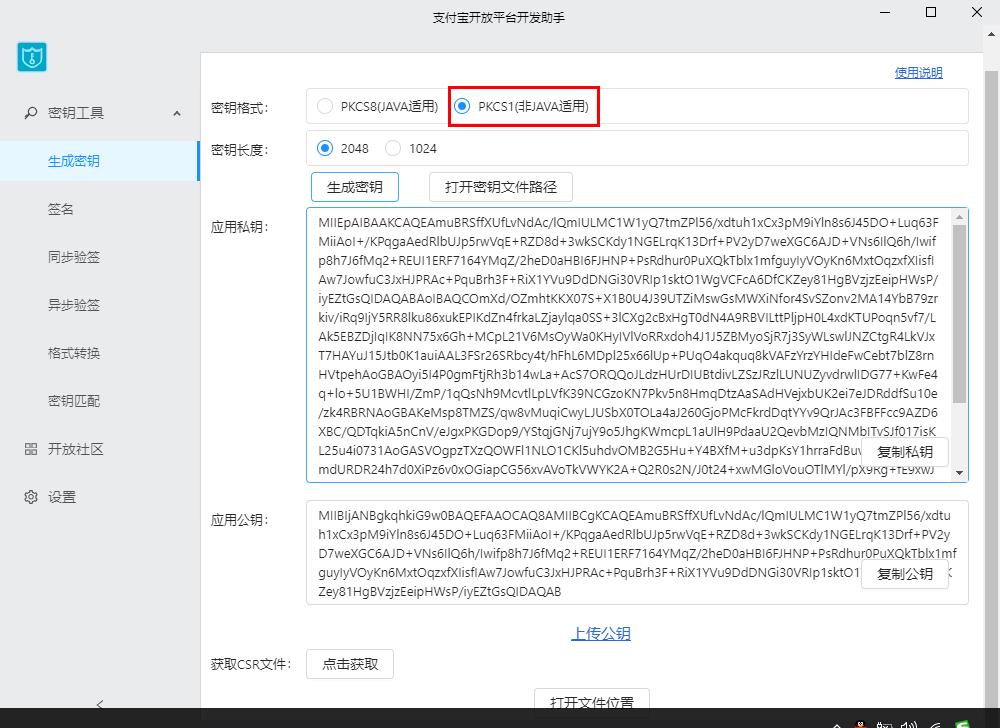The image size is (1000, 728).
Task: Maximize the application window
Action: (x=931, y=12)
